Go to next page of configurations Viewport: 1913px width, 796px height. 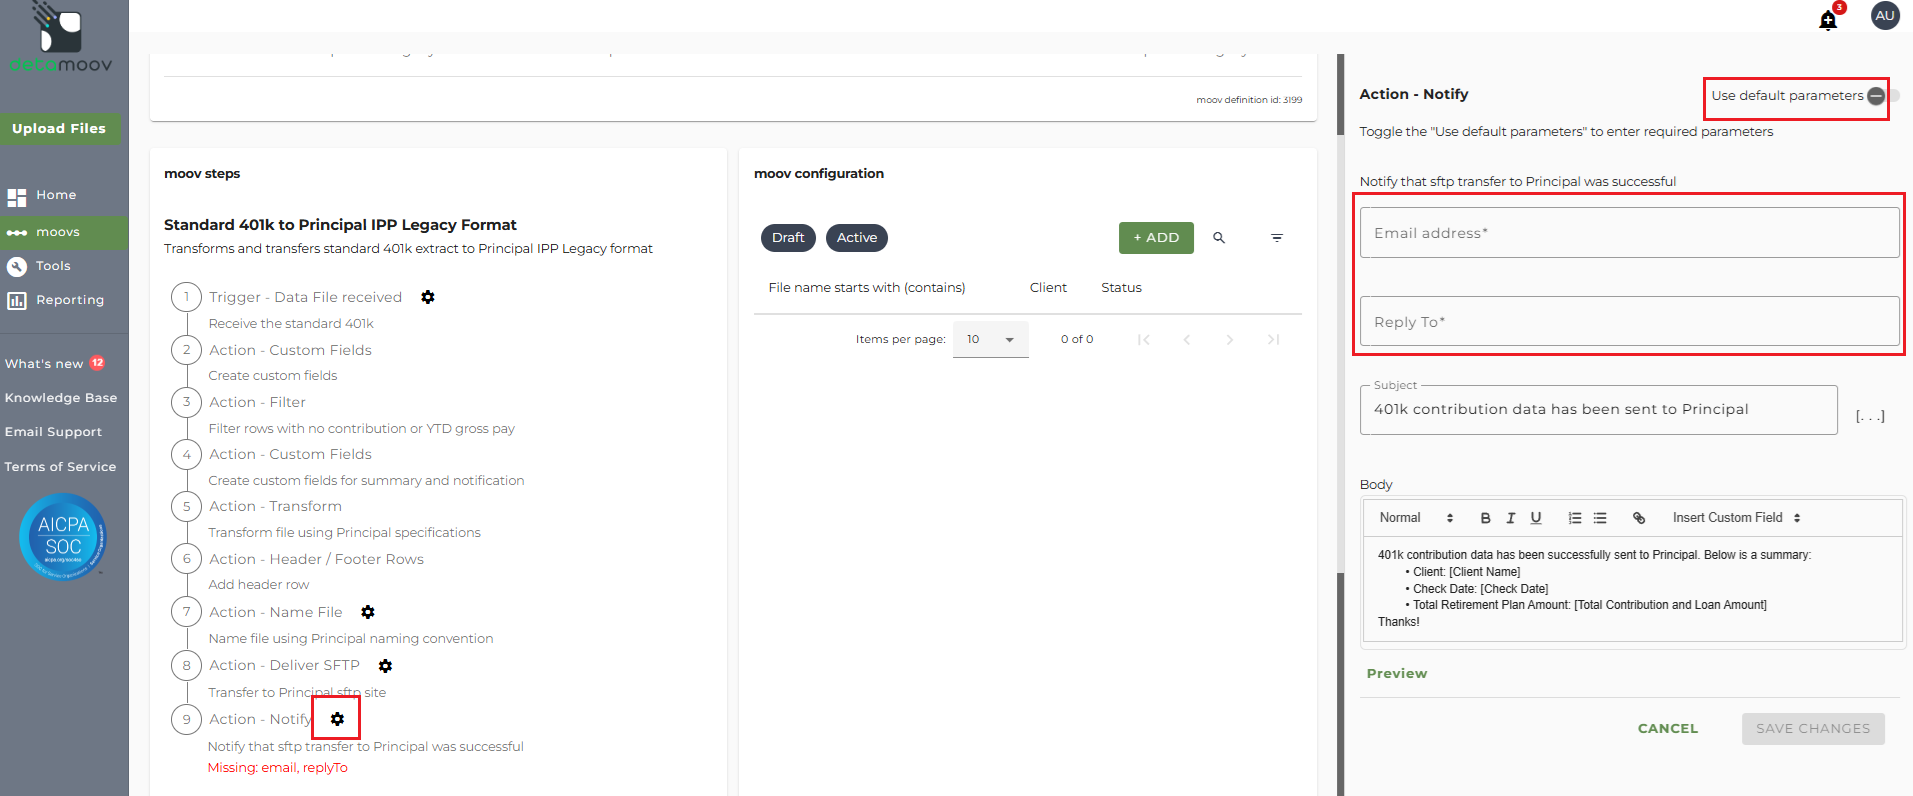pyautogui.click(x=1230, y=340)
